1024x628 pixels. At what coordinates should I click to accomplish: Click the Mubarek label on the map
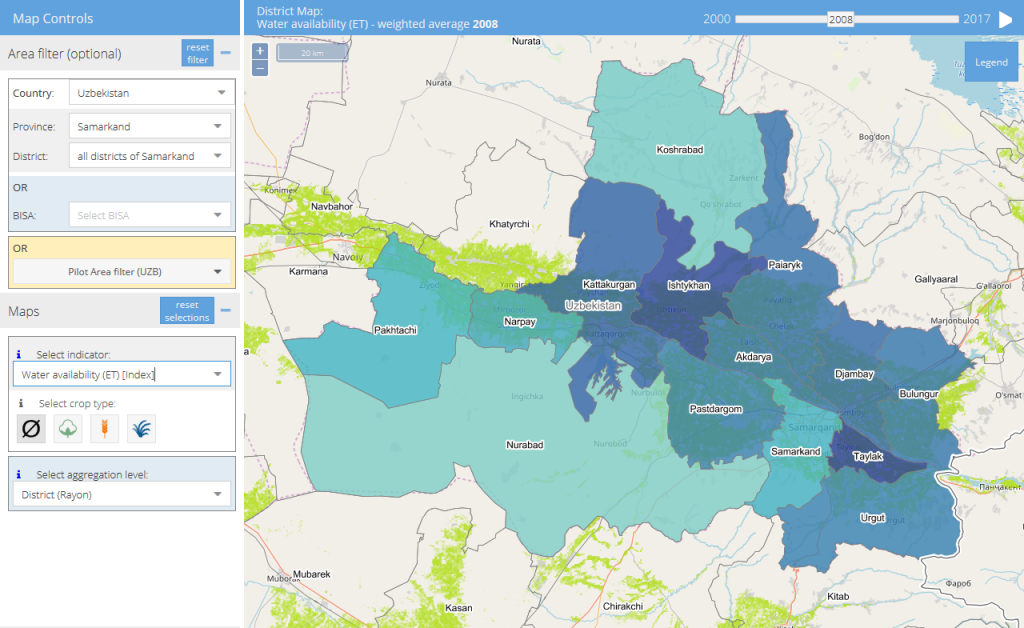[x=312, y=574]
